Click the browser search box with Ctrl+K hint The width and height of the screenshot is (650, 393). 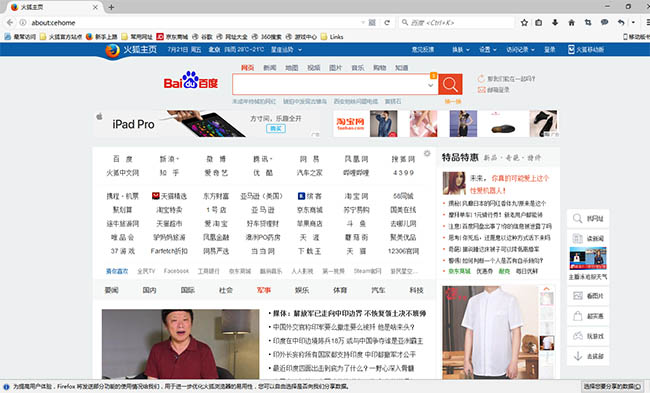456,22
